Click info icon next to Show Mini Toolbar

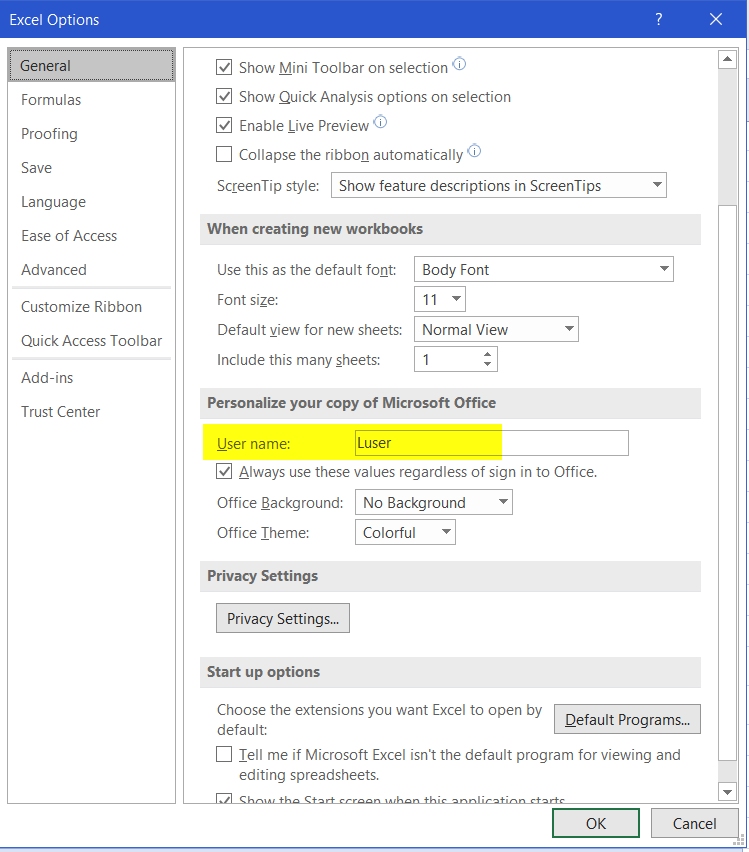(x=459, y=64)
